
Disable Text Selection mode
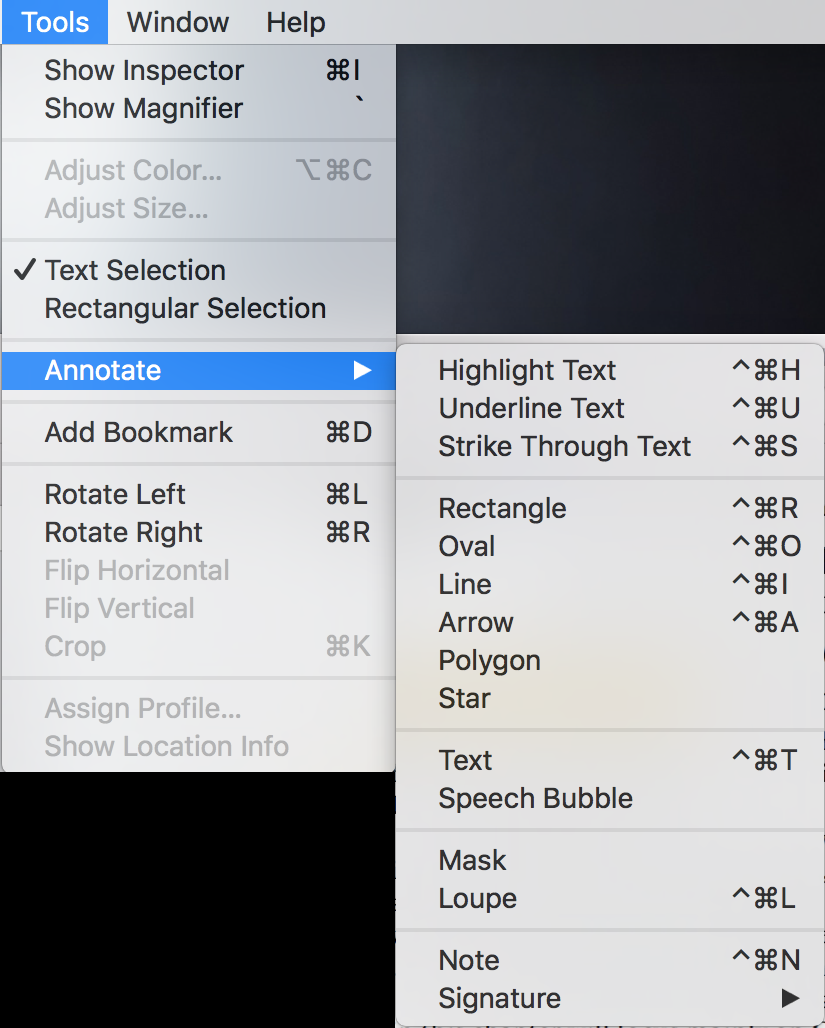[133, 270]
